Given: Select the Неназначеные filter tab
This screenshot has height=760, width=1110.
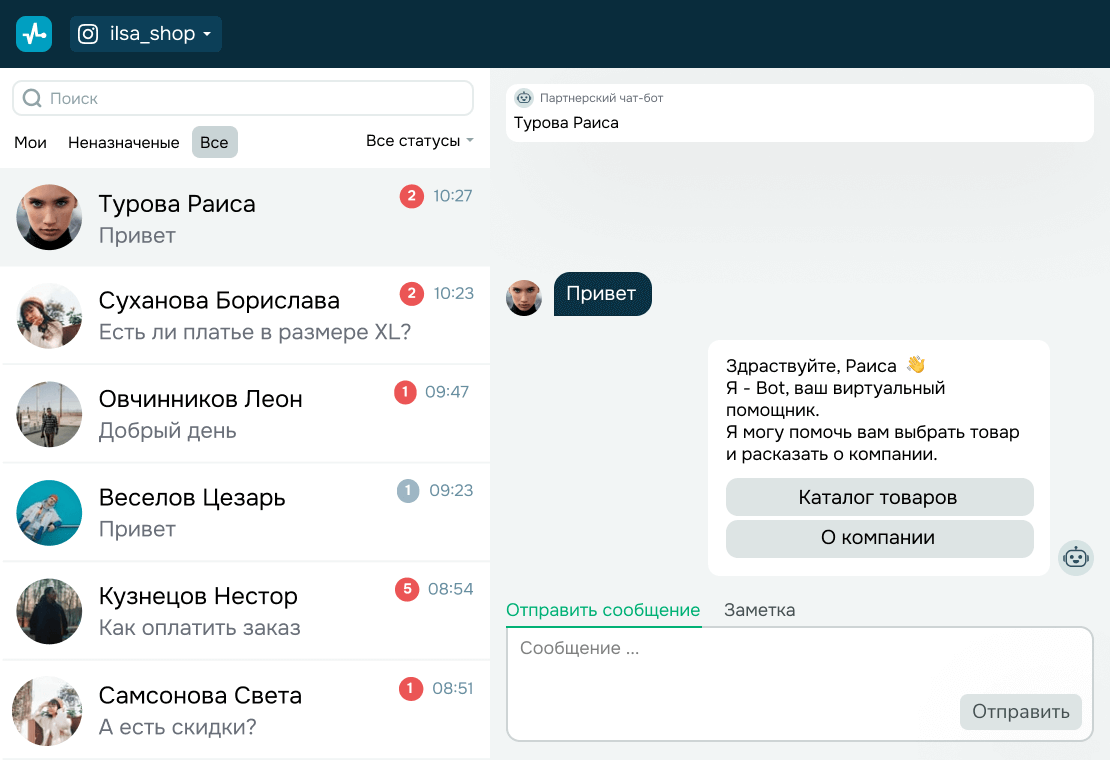Looking at the screenshot, I should tap(124, 143).
